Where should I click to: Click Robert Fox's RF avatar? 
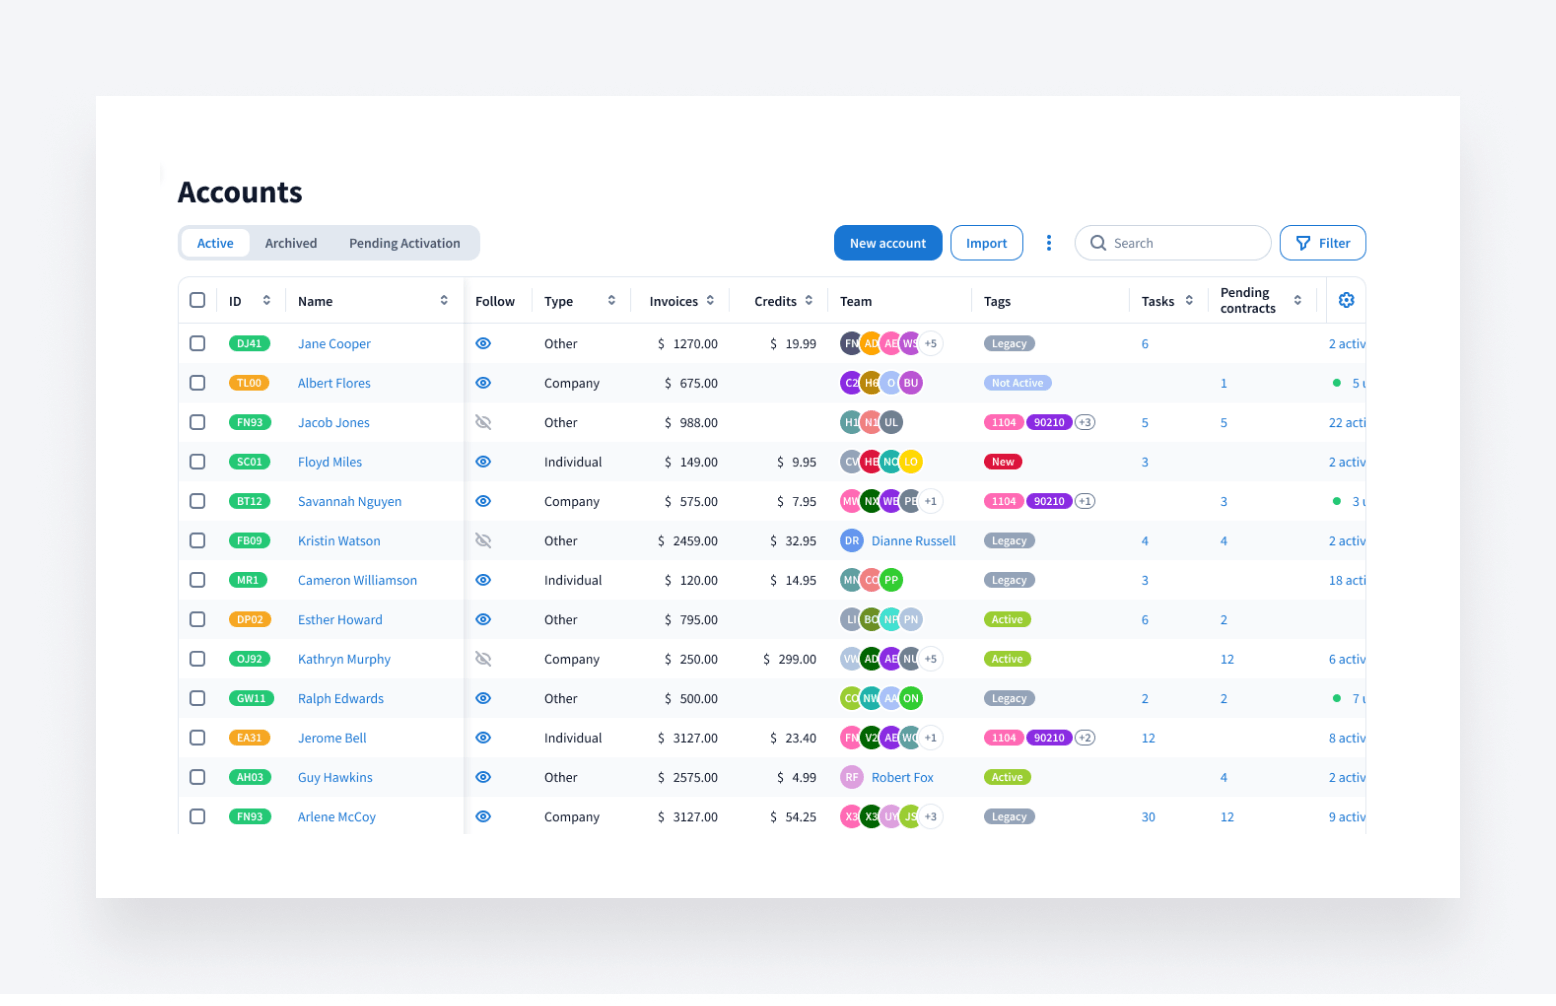(851, 777)
